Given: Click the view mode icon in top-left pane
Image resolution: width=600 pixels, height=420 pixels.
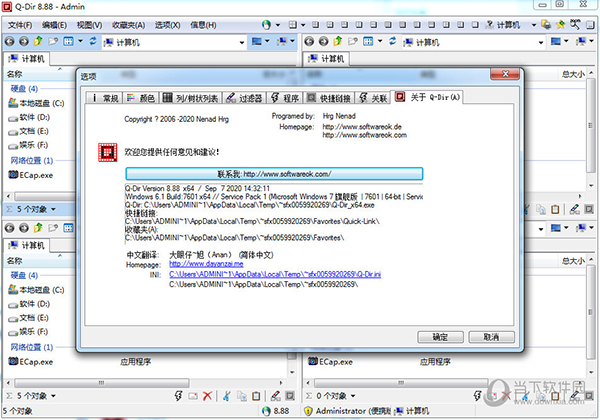Looking at the screenshot, I should (x=68, y=41).
